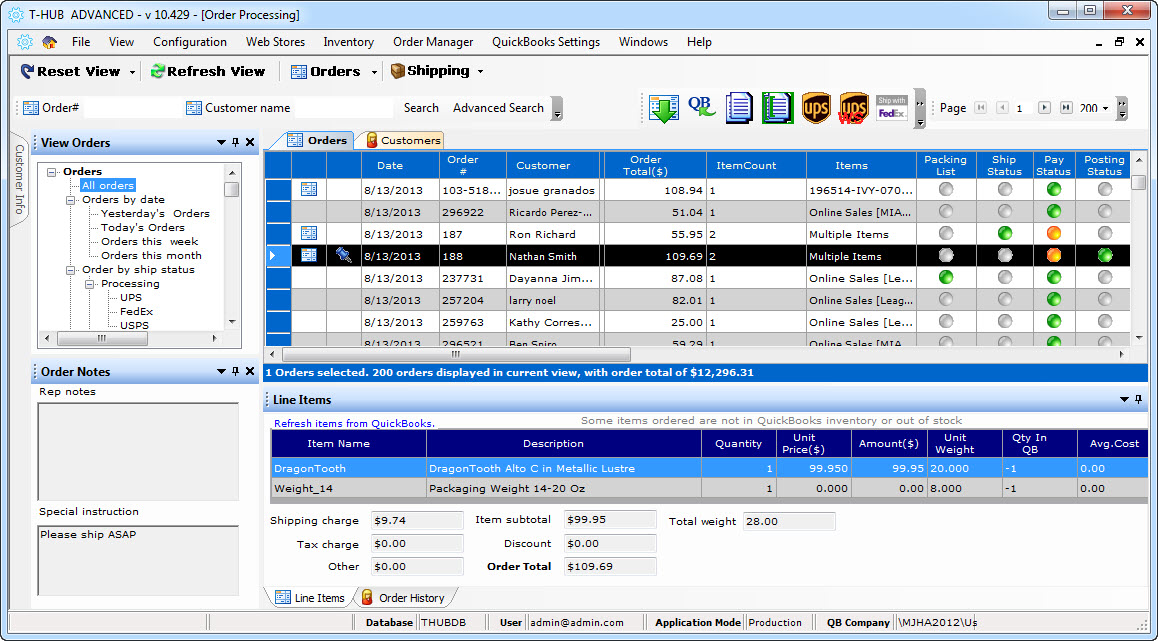This screenshot has width=1158, height=641.
Task: Open the Shipping dropdown arrow
Action: [480, 72]
